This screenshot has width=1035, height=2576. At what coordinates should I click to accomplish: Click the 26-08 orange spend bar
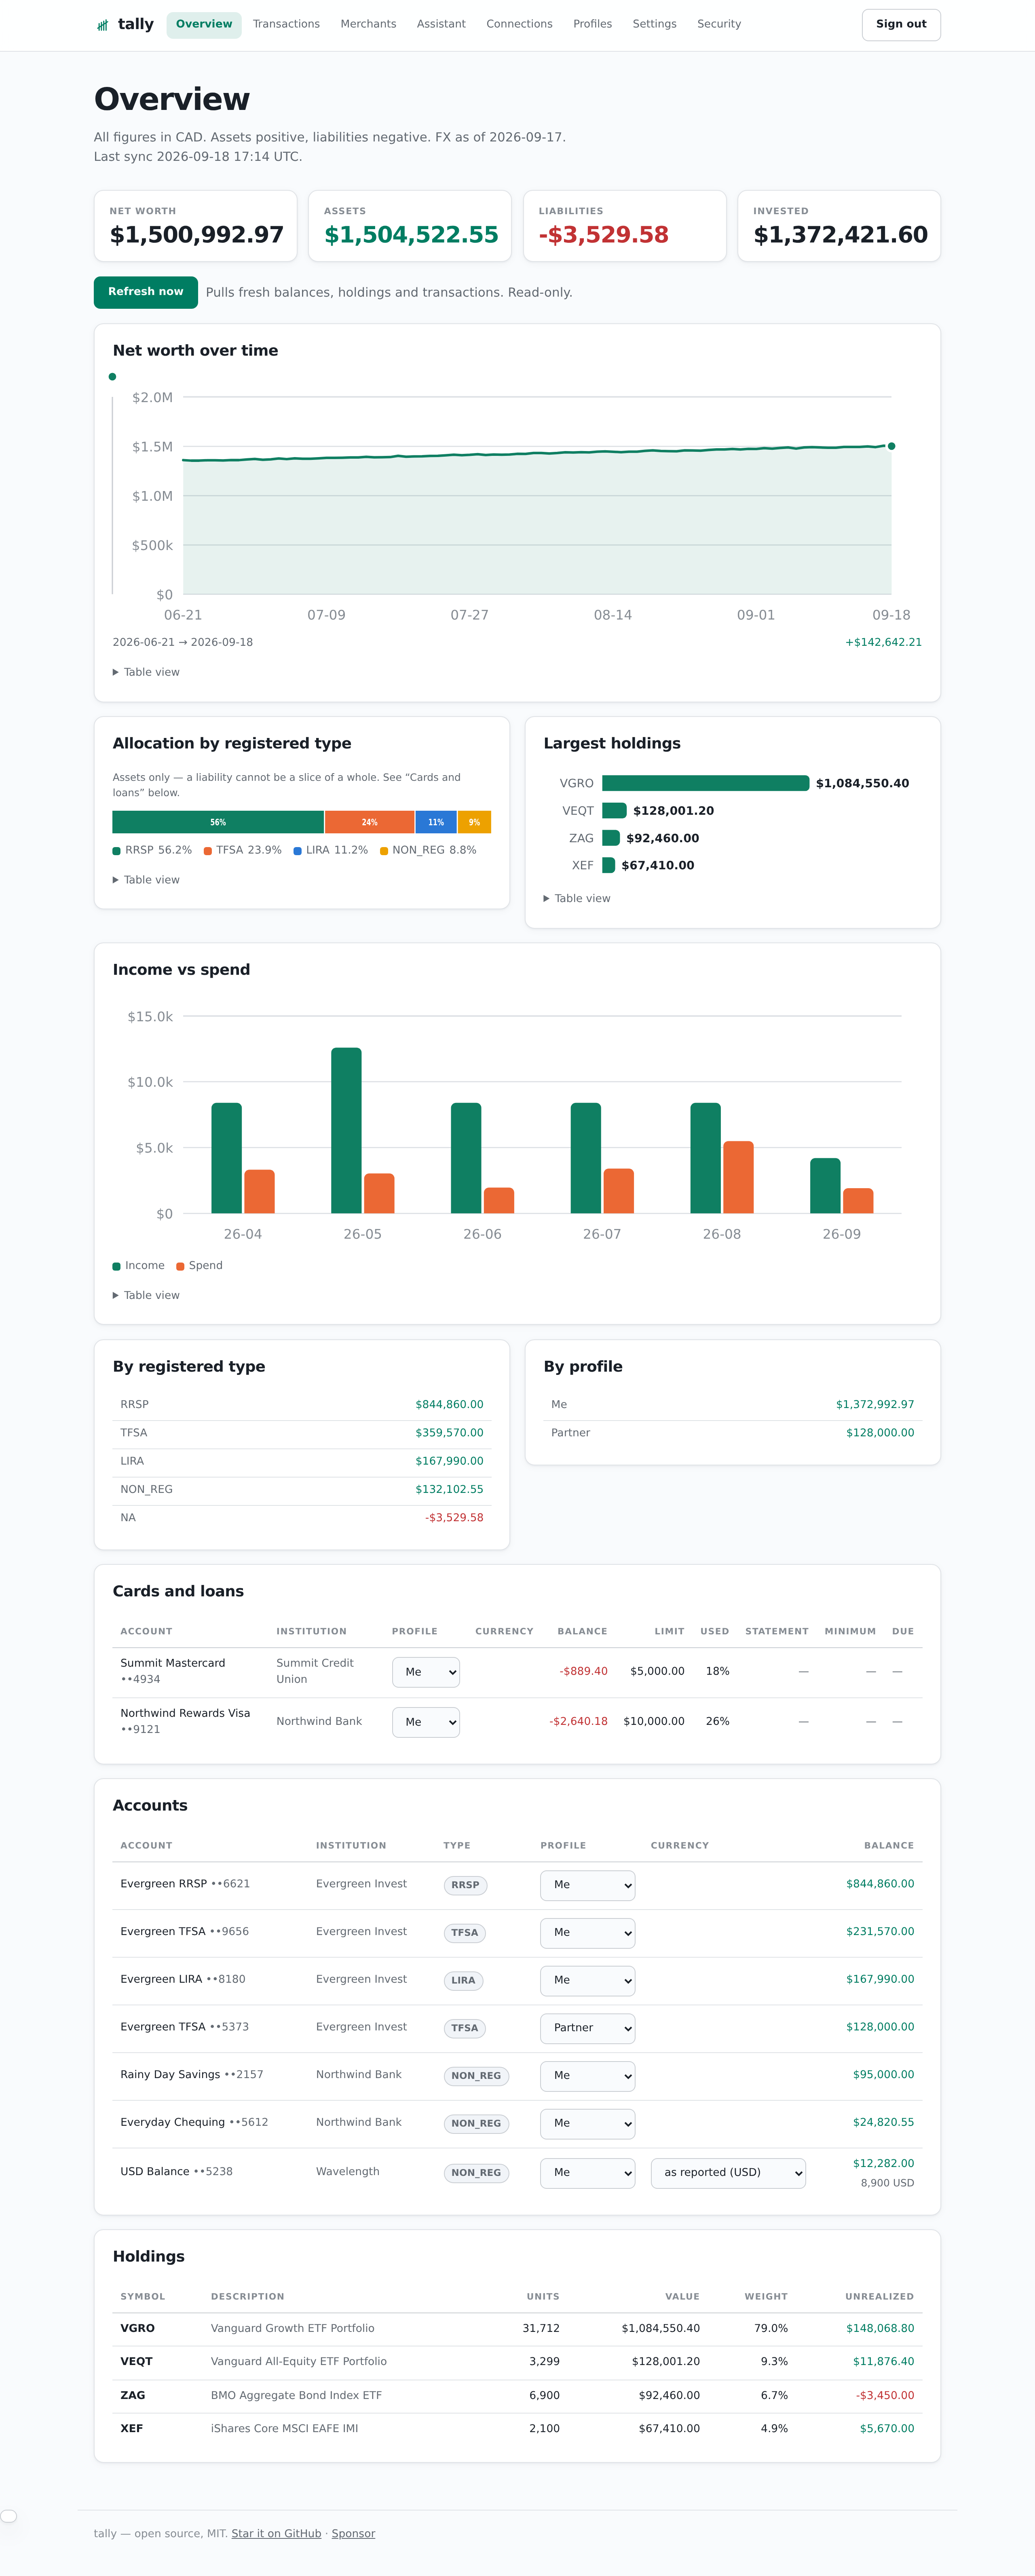coord(738,1177)
